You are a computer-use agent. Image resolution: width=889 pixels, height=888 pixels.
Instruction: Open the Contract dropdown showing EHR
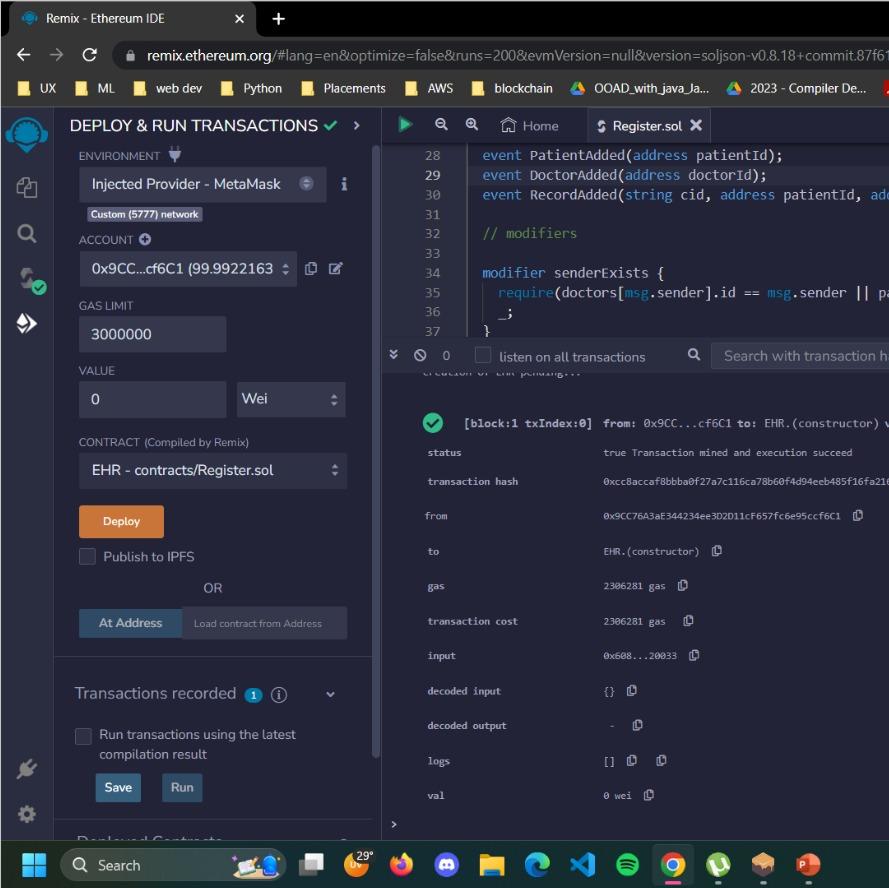click(212, 470)
